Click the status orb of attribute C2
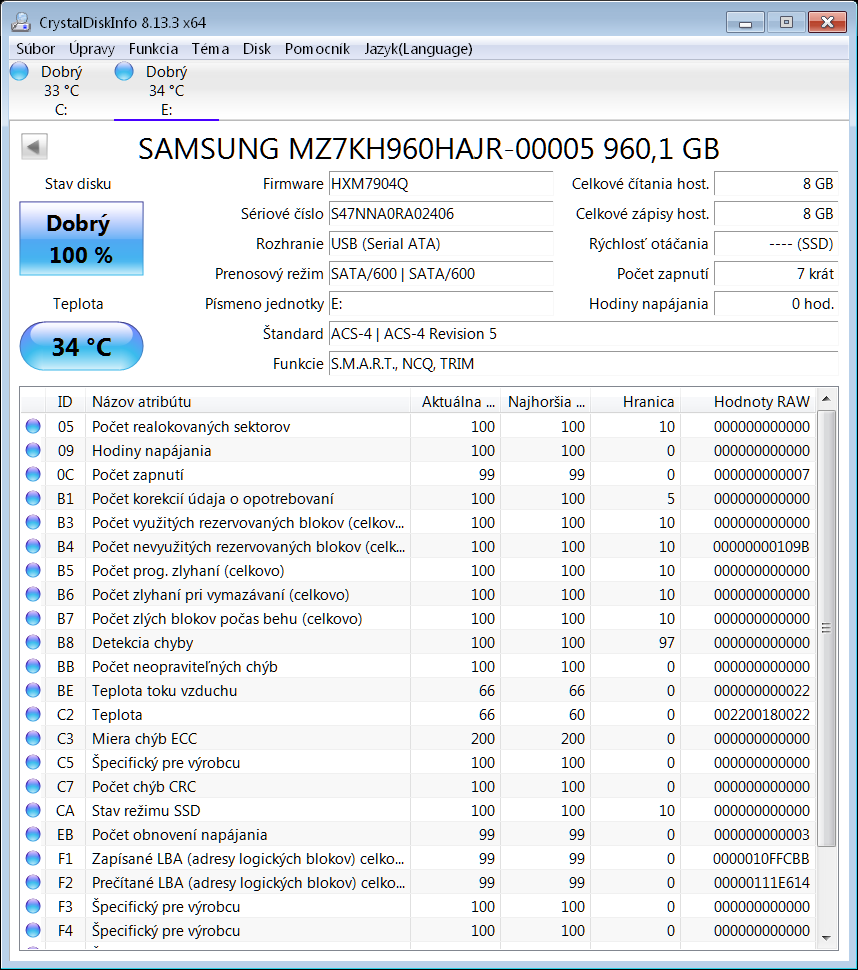This screenshot has height=970, width=858. [33, 715]
